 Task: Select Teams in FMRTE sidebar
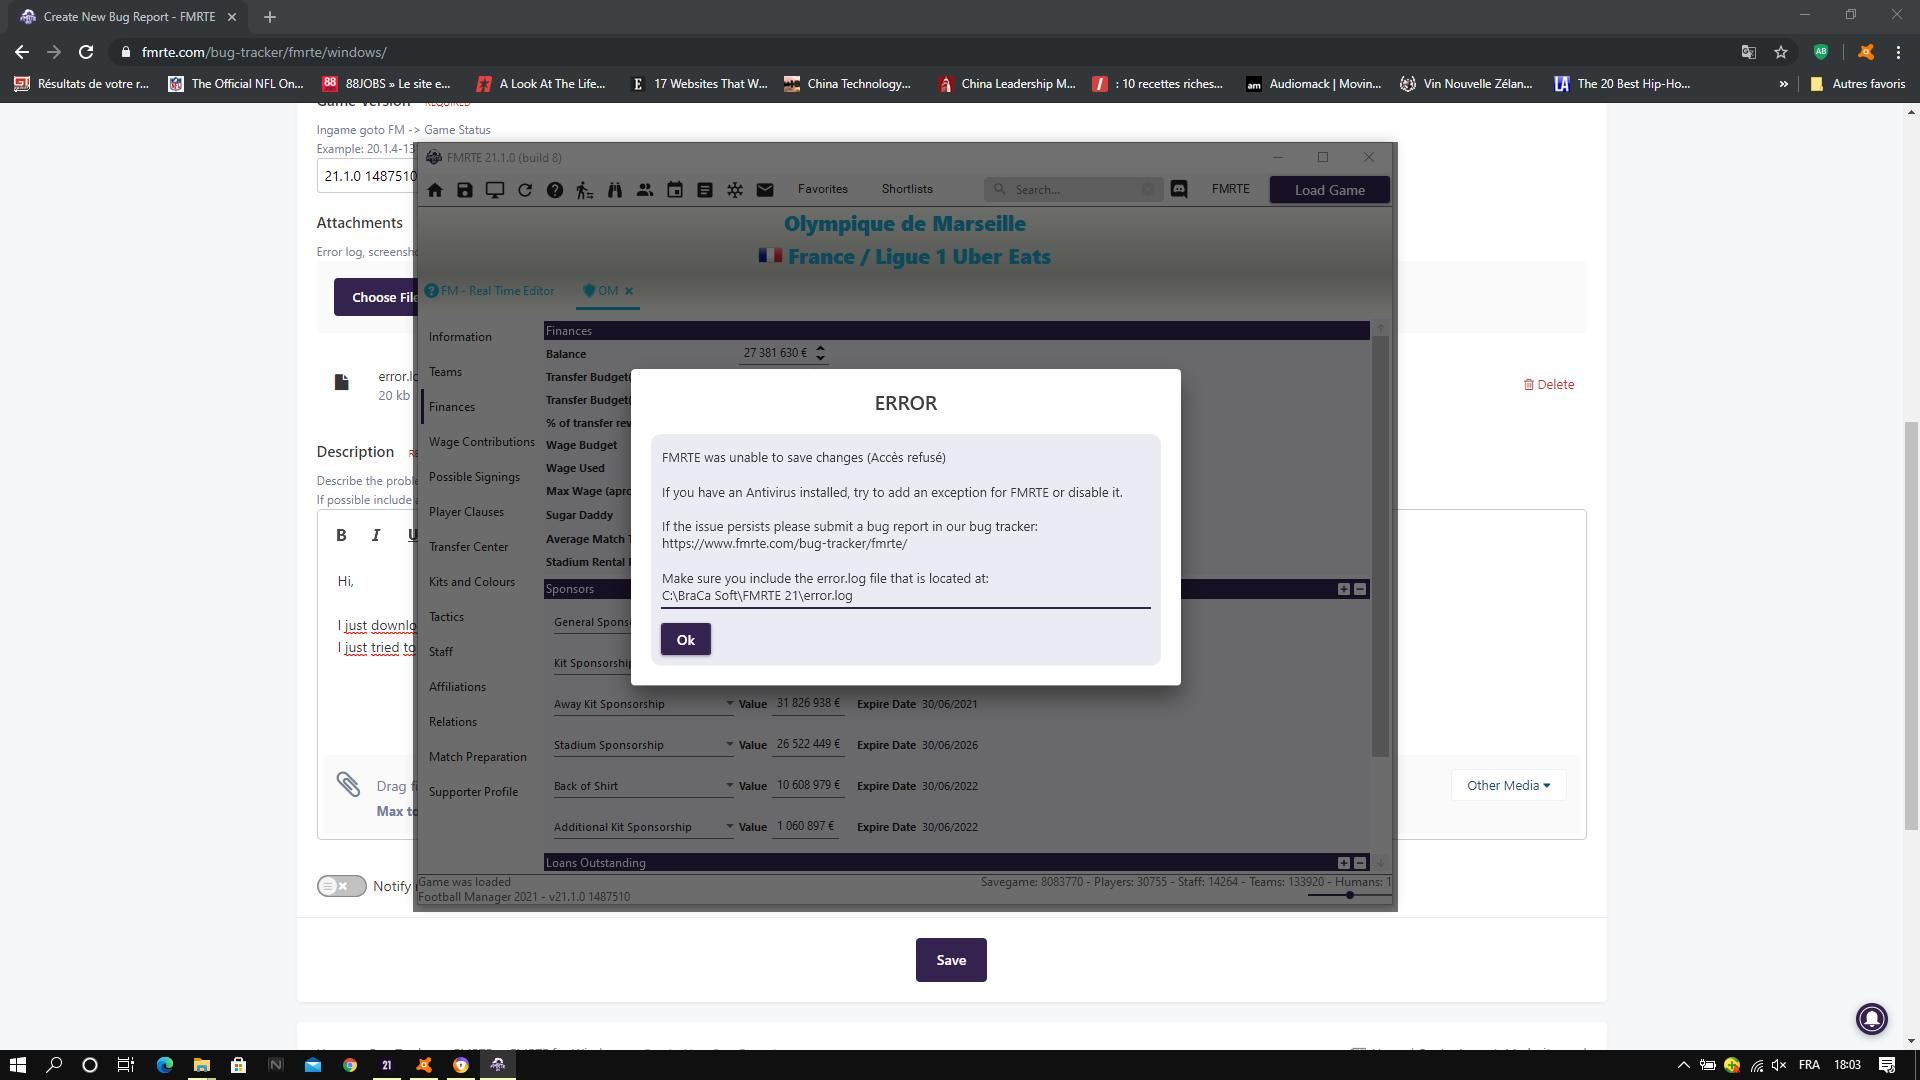(445, 372)
